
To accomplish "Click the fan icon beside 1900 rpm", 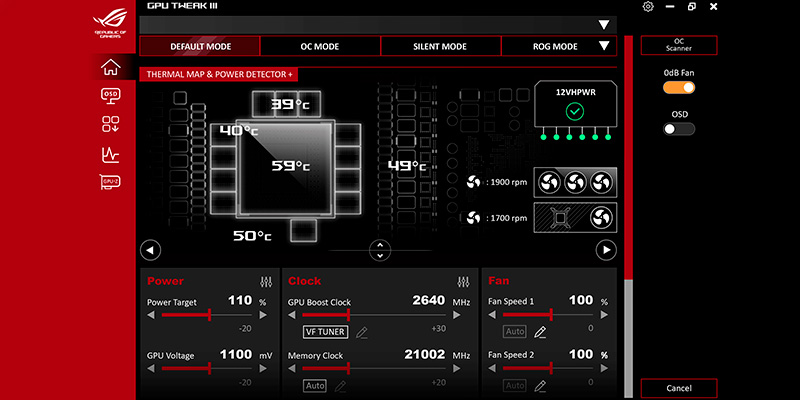I will tap(473, 182).
